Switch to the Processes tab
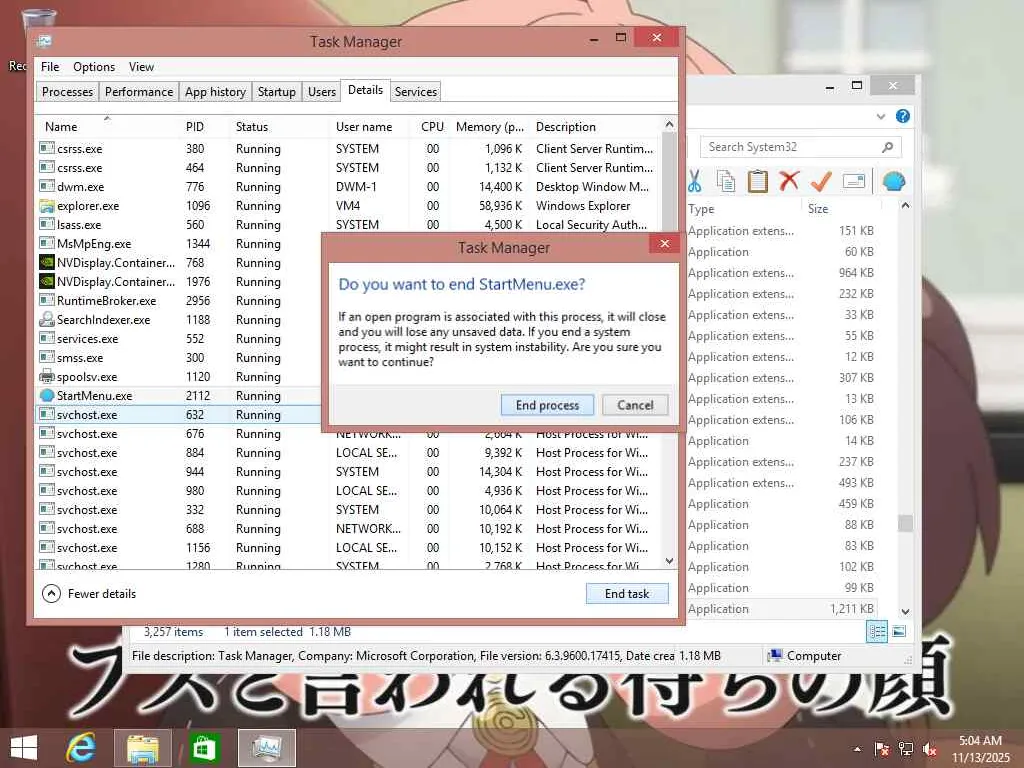The height and width of the screenshot is (768, 1024). tap(67, 91)
